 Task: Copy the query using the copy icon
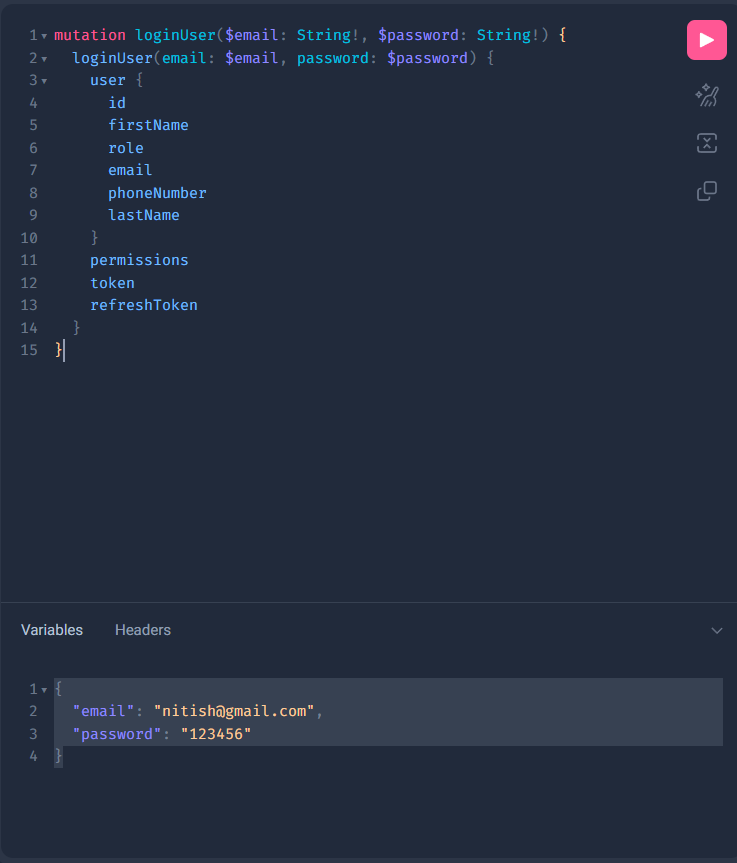707,191
